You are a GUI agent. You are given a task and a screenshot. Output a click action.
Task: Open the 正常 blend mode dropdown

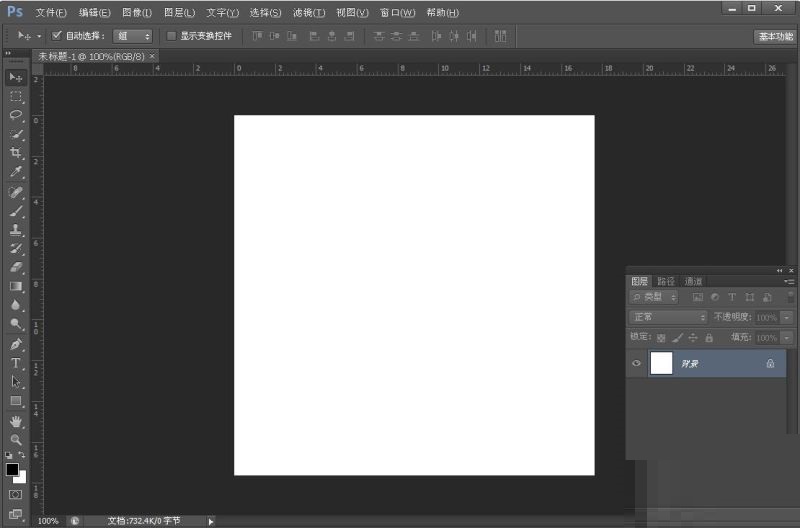tap(669, 317)
